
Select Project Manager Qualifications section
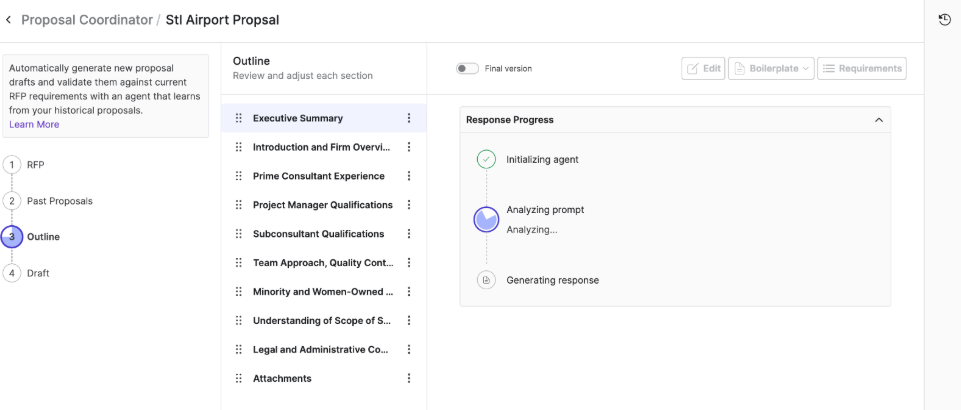pos(324,205)
